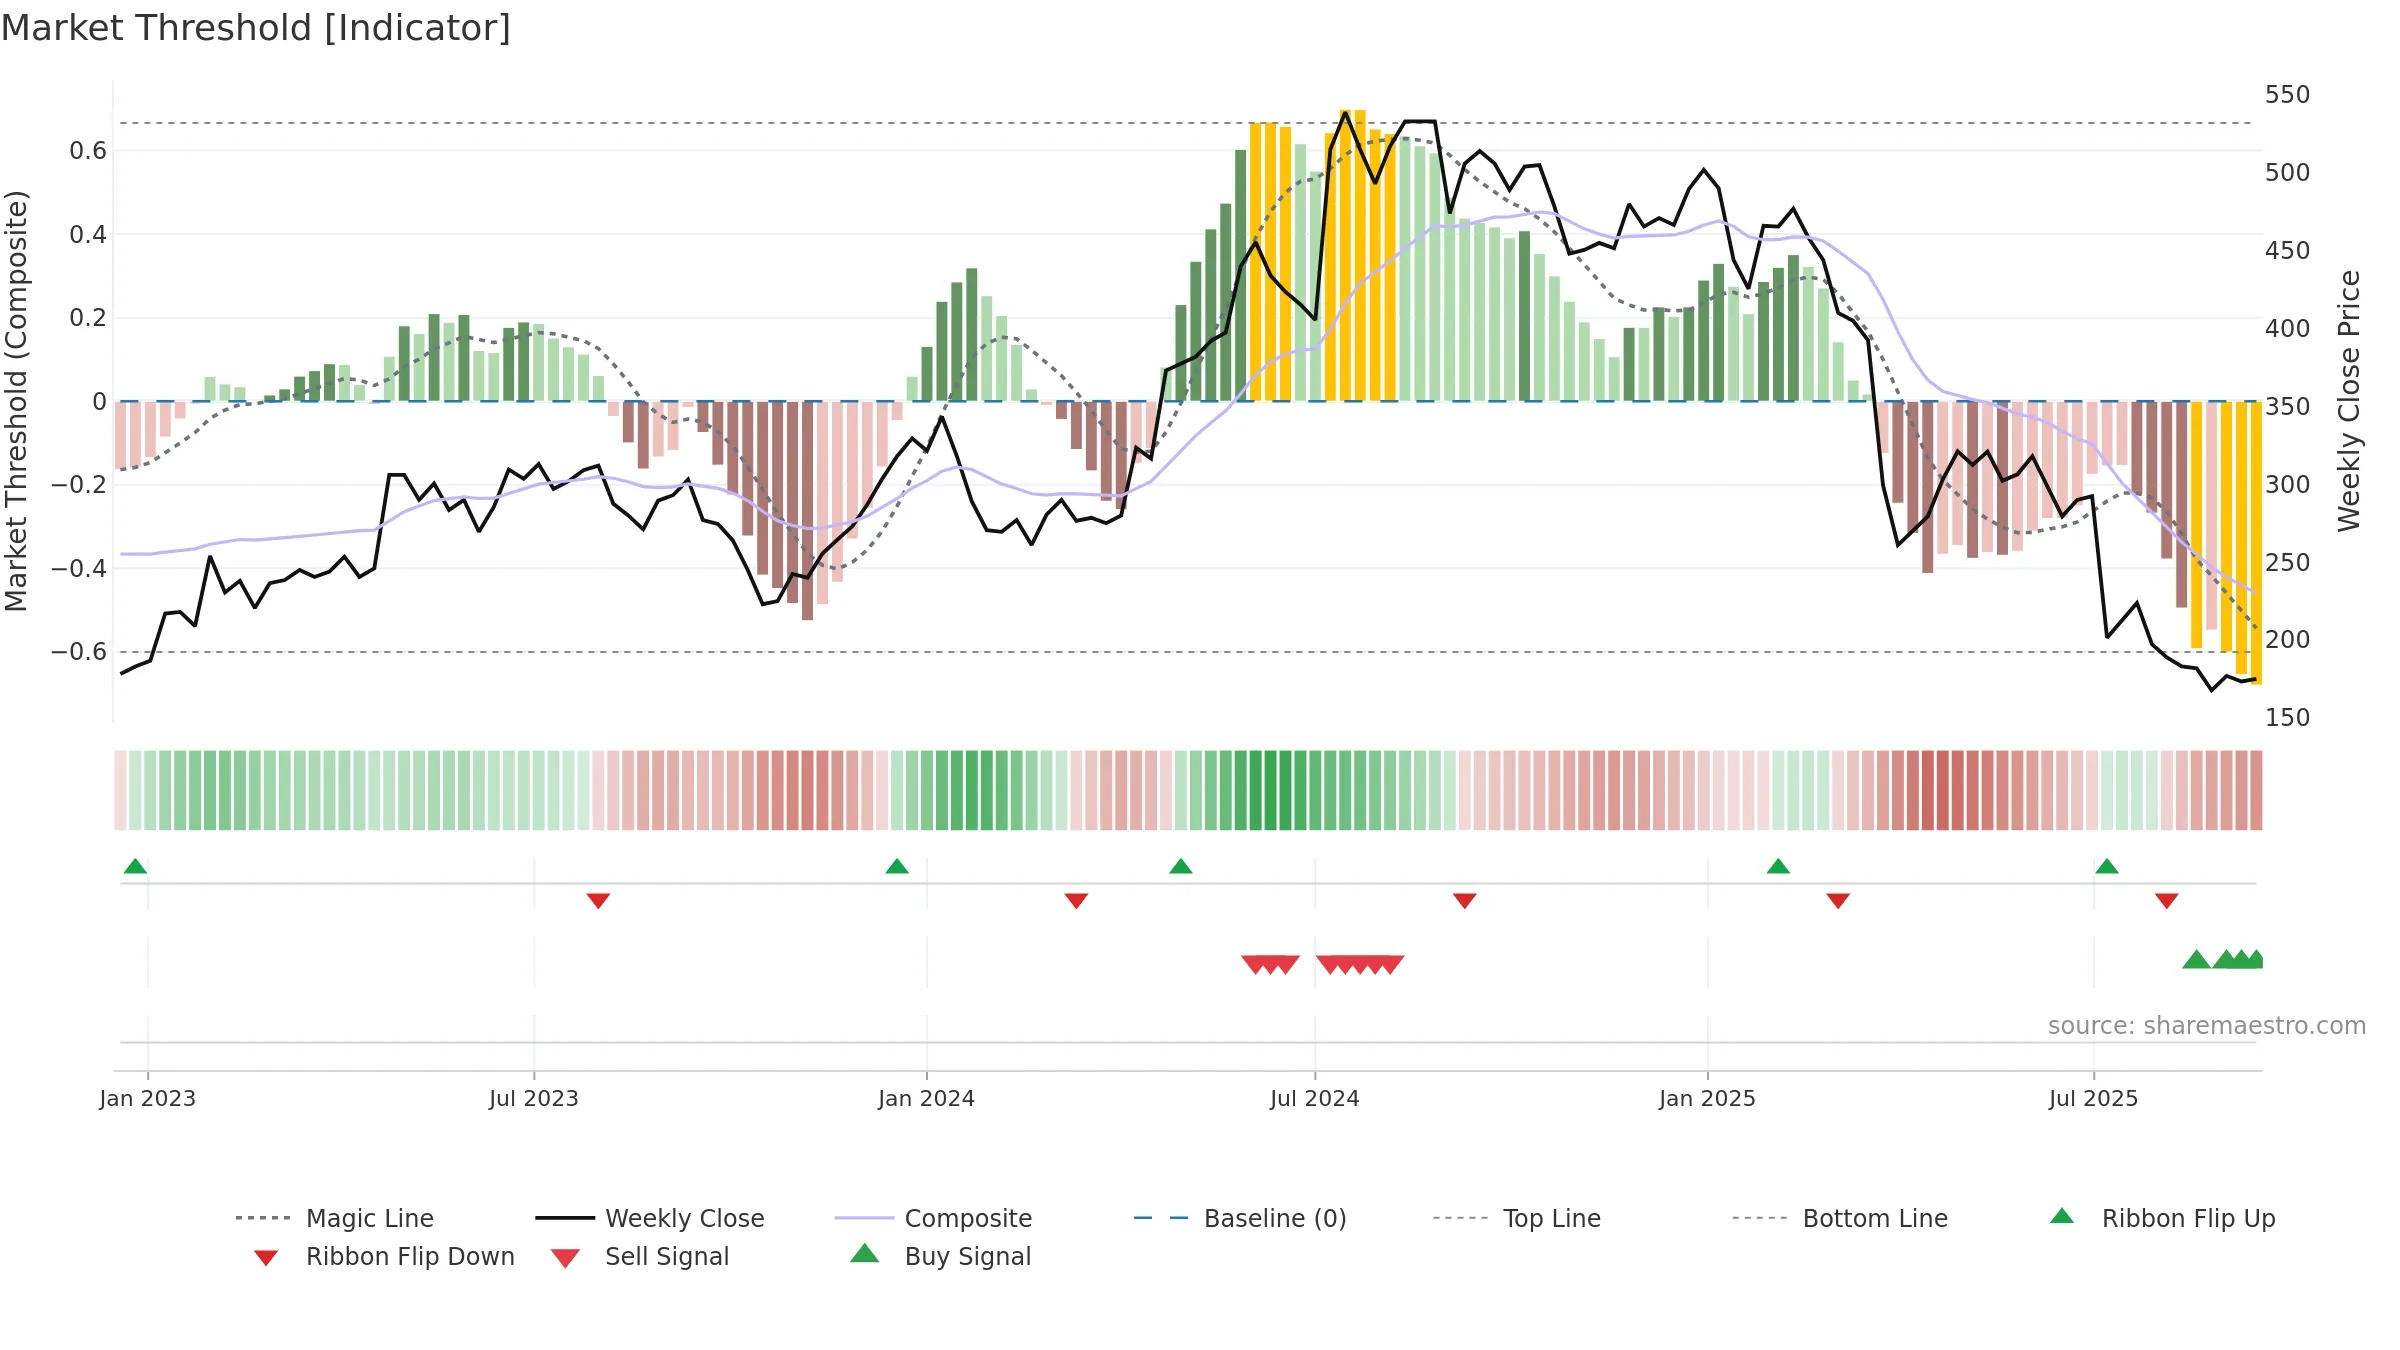Screen dimensions: 2400x1350
Task: Click the Weekly Close Price axis title
Action: pos(2349,401)
